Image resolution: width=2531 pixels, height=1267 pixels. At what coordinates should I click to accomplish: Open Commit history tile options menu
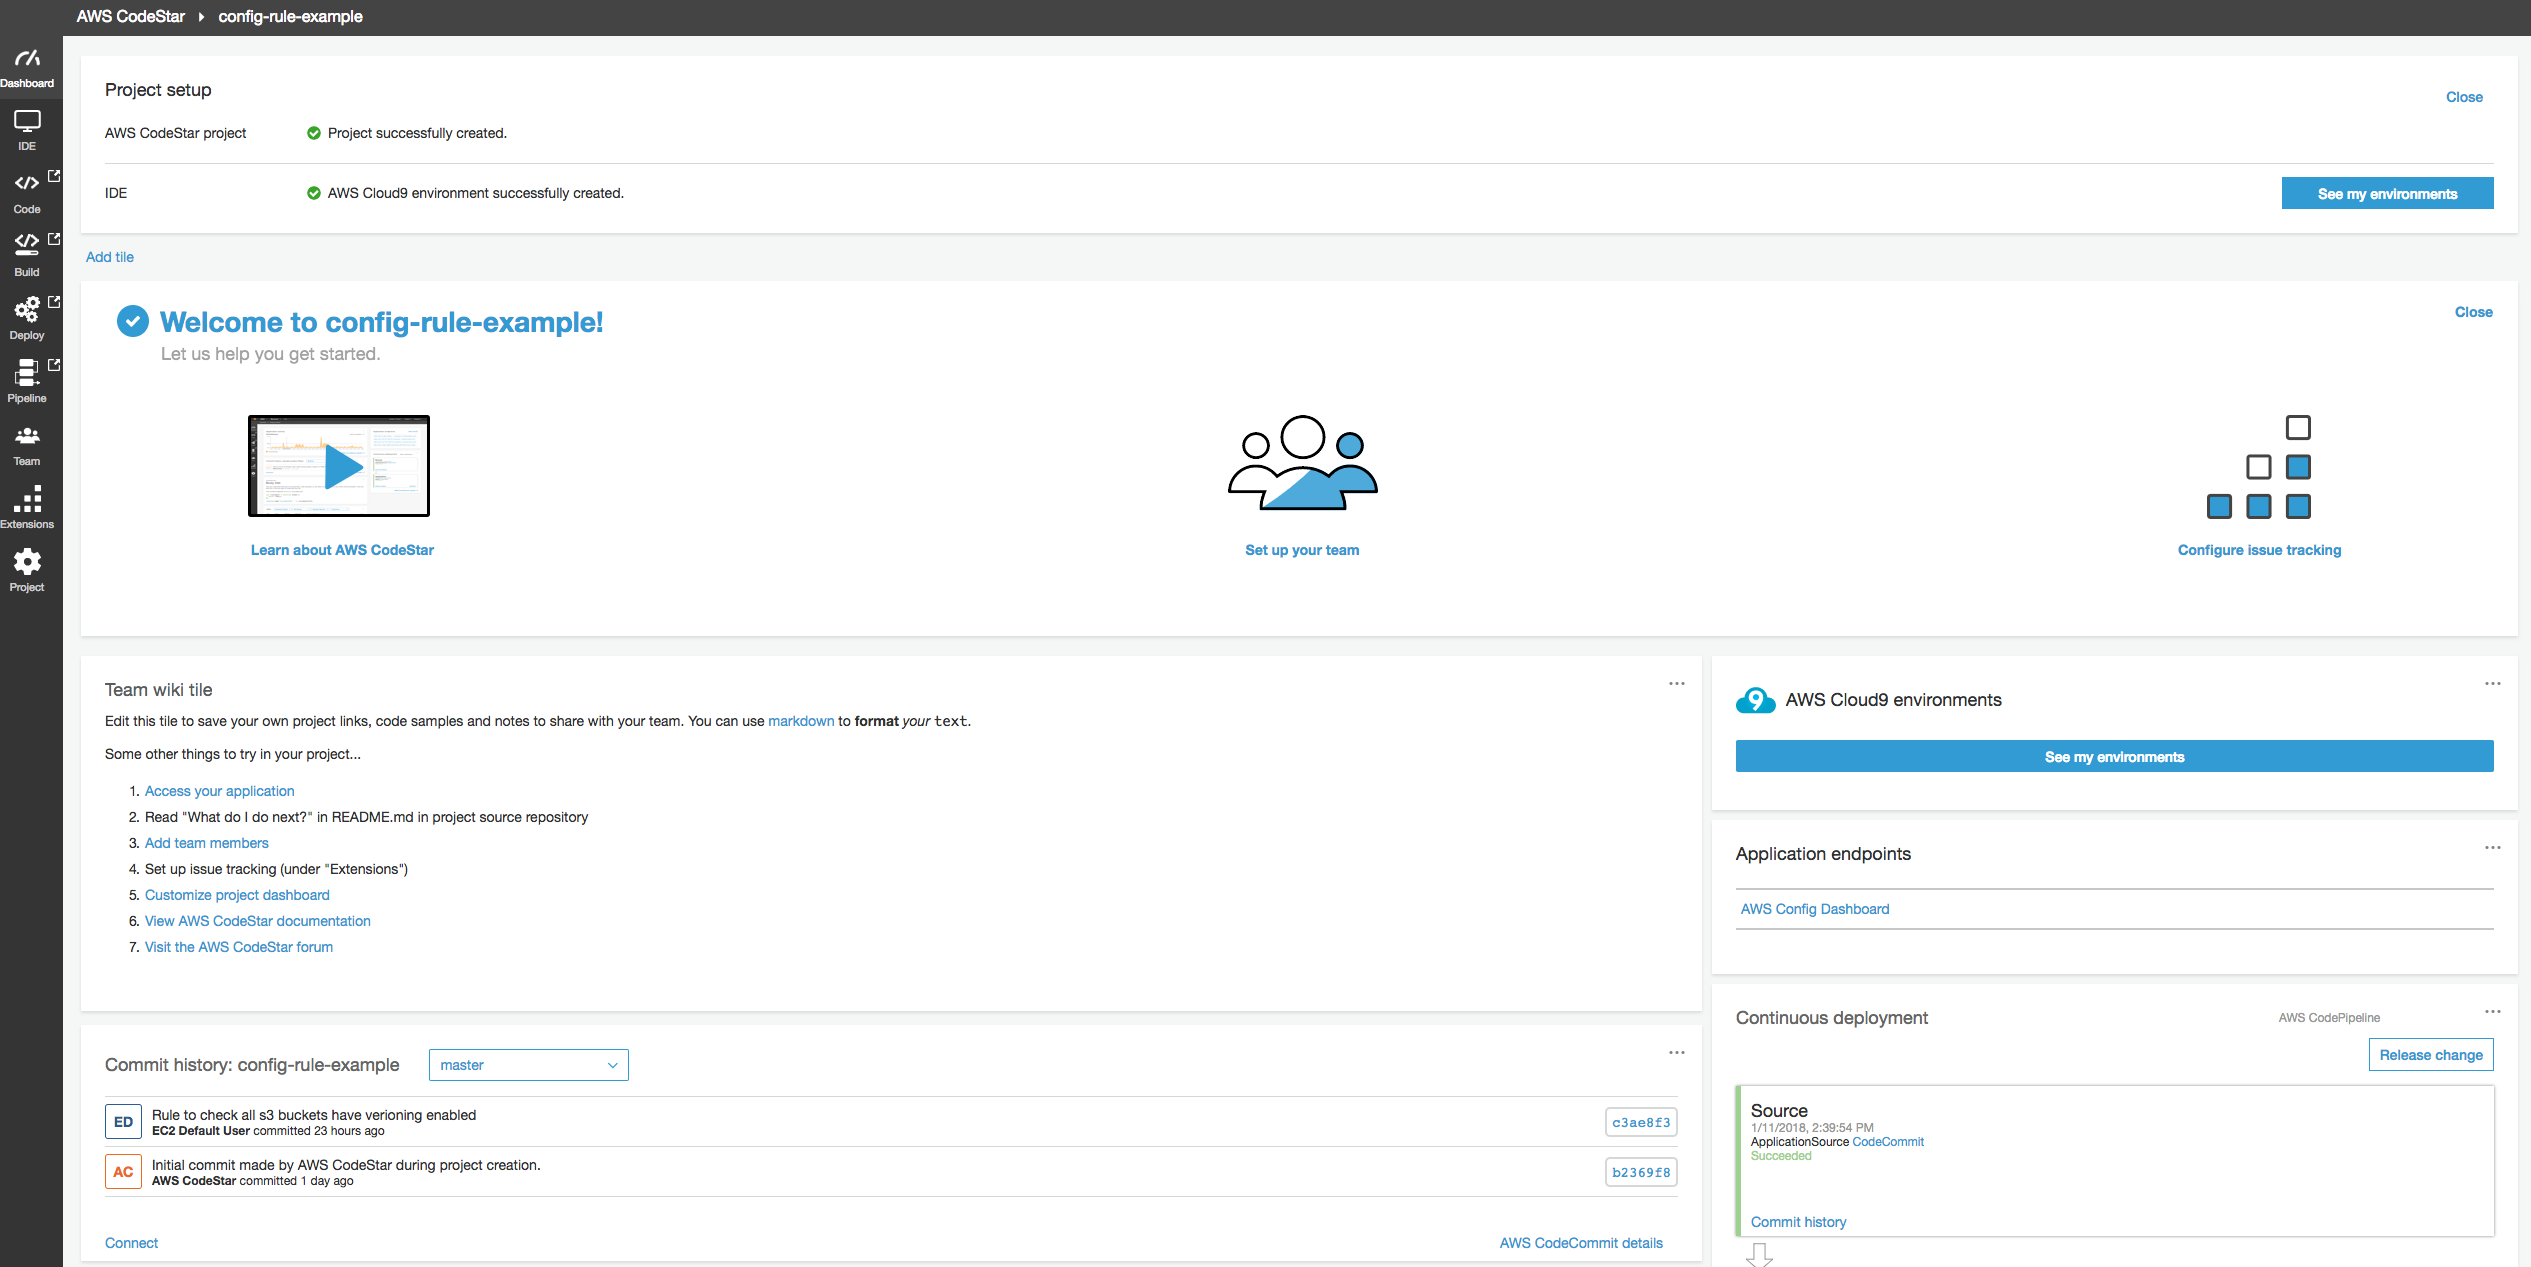click(1676, 1053)
